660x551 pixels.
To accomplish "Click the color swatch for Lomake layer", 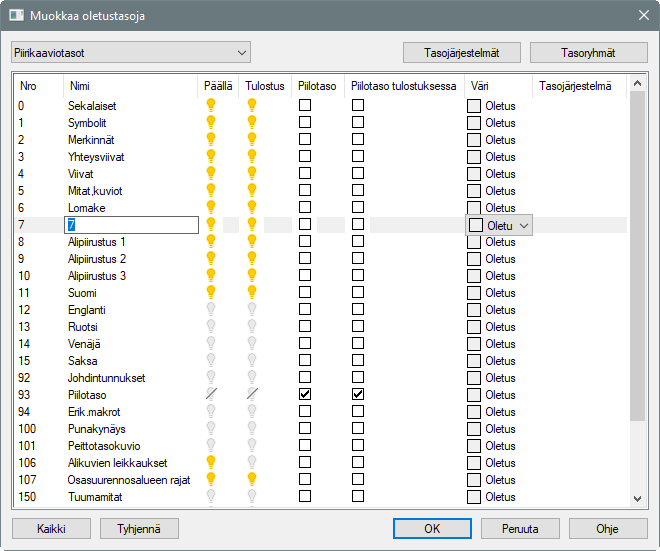I will point(474,208).
